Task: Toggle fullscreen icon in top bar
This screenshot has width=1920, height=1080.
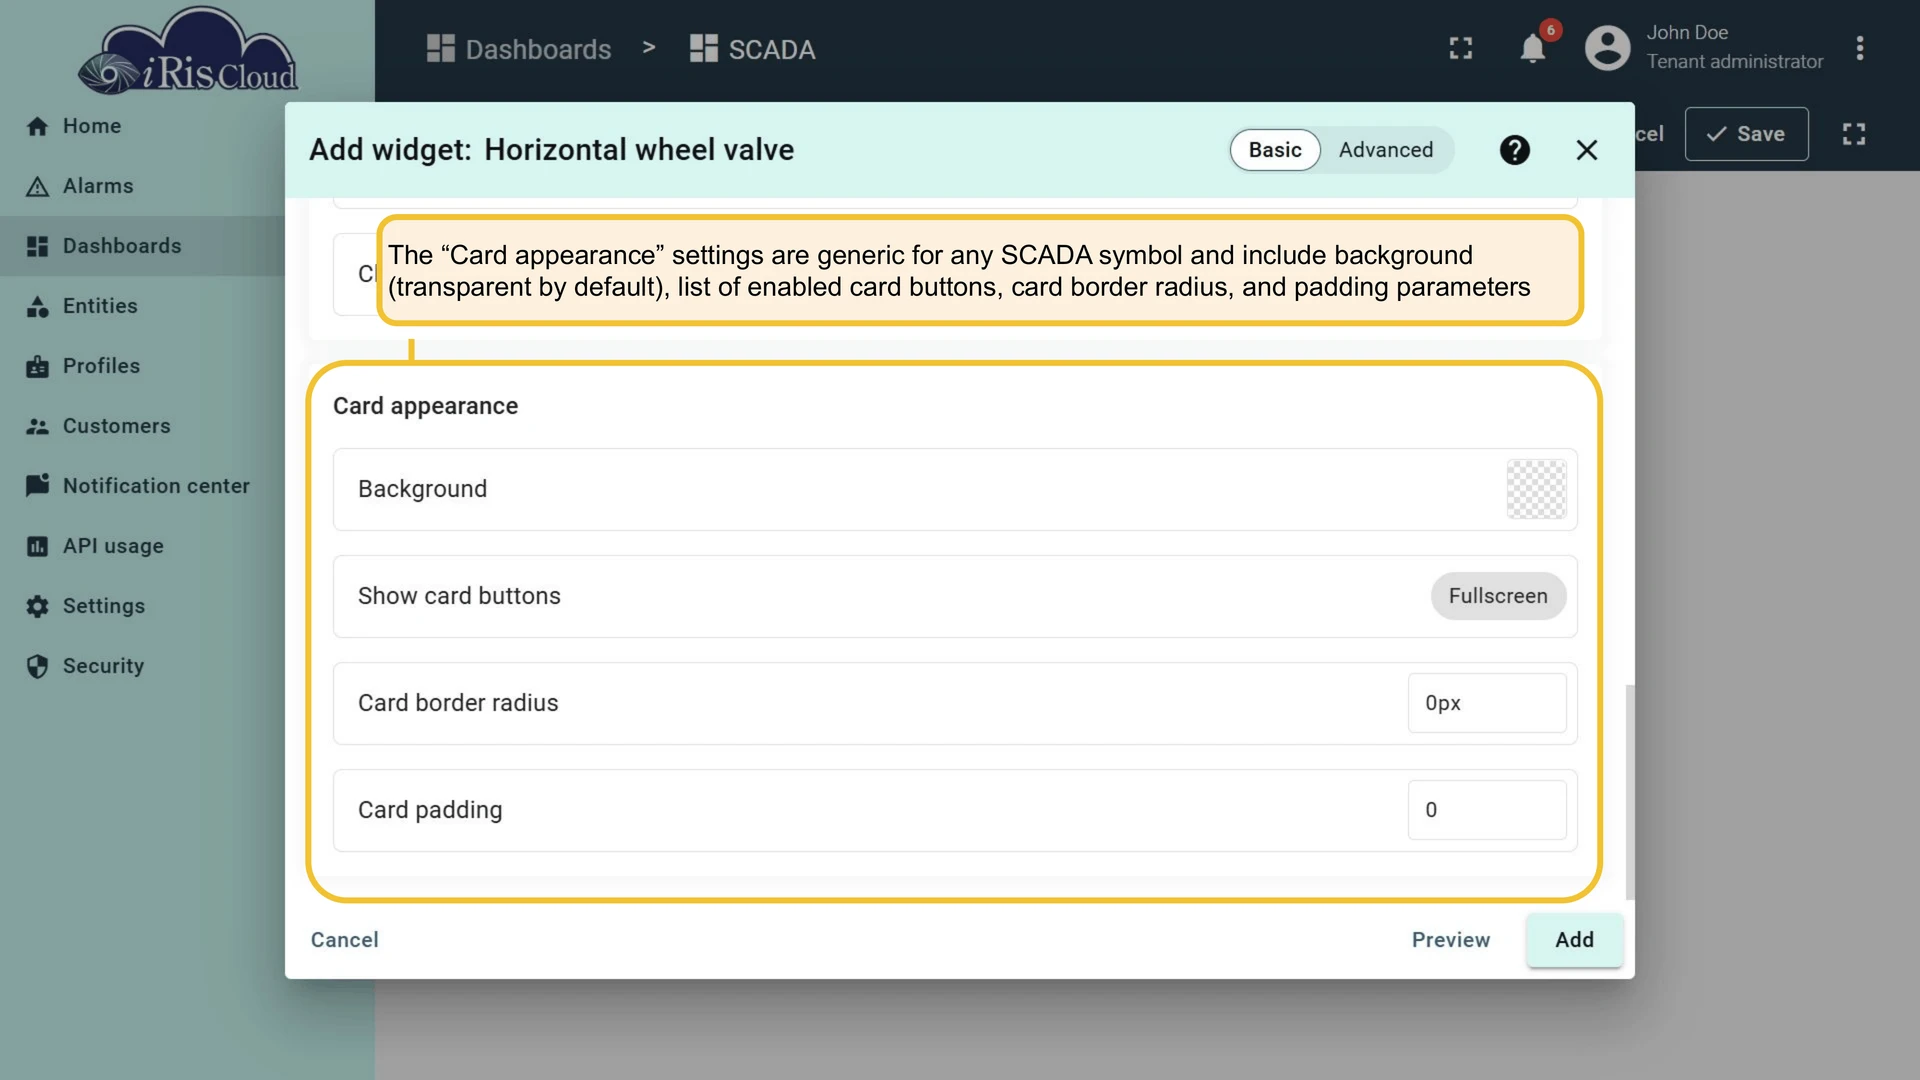Action: 1461,48
